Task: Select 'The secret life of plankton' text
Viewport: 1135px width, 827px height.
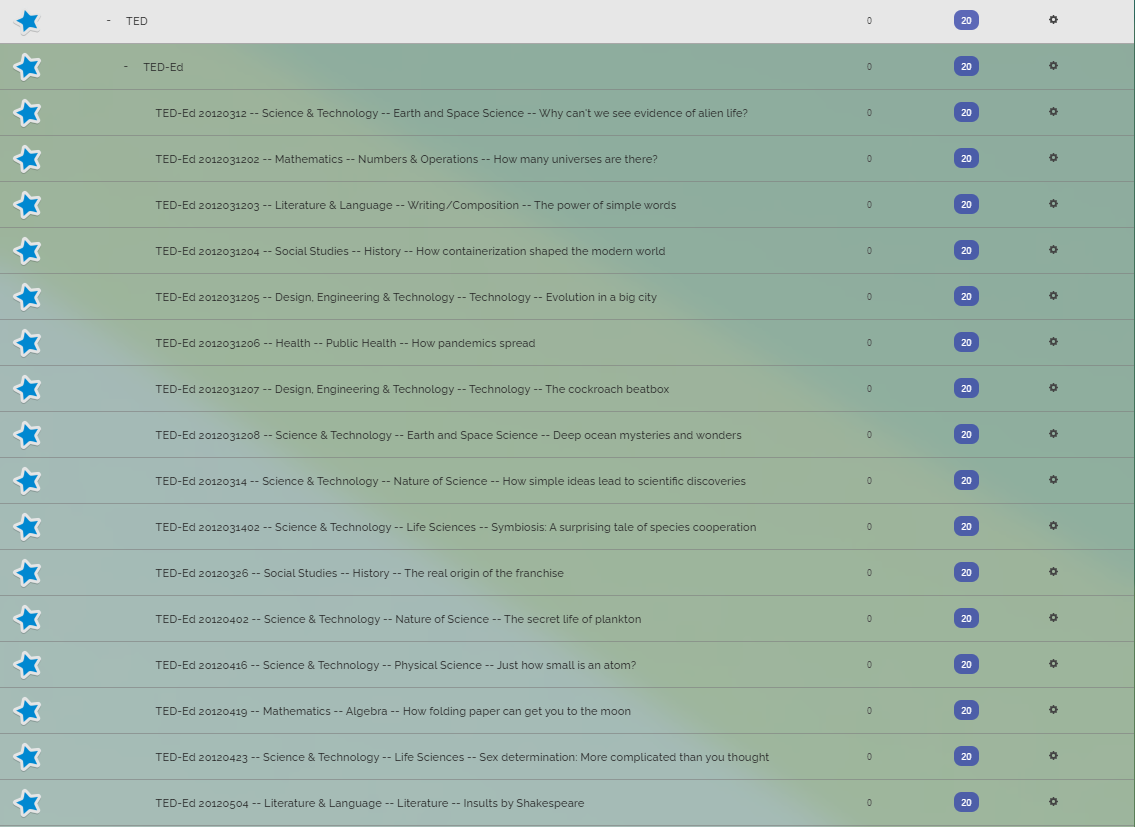Action: pos(398,619)
